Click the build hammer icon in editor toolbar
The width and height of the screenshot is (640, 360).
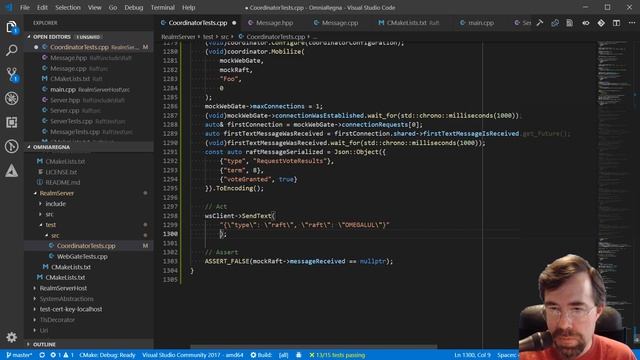coord(540,23)
